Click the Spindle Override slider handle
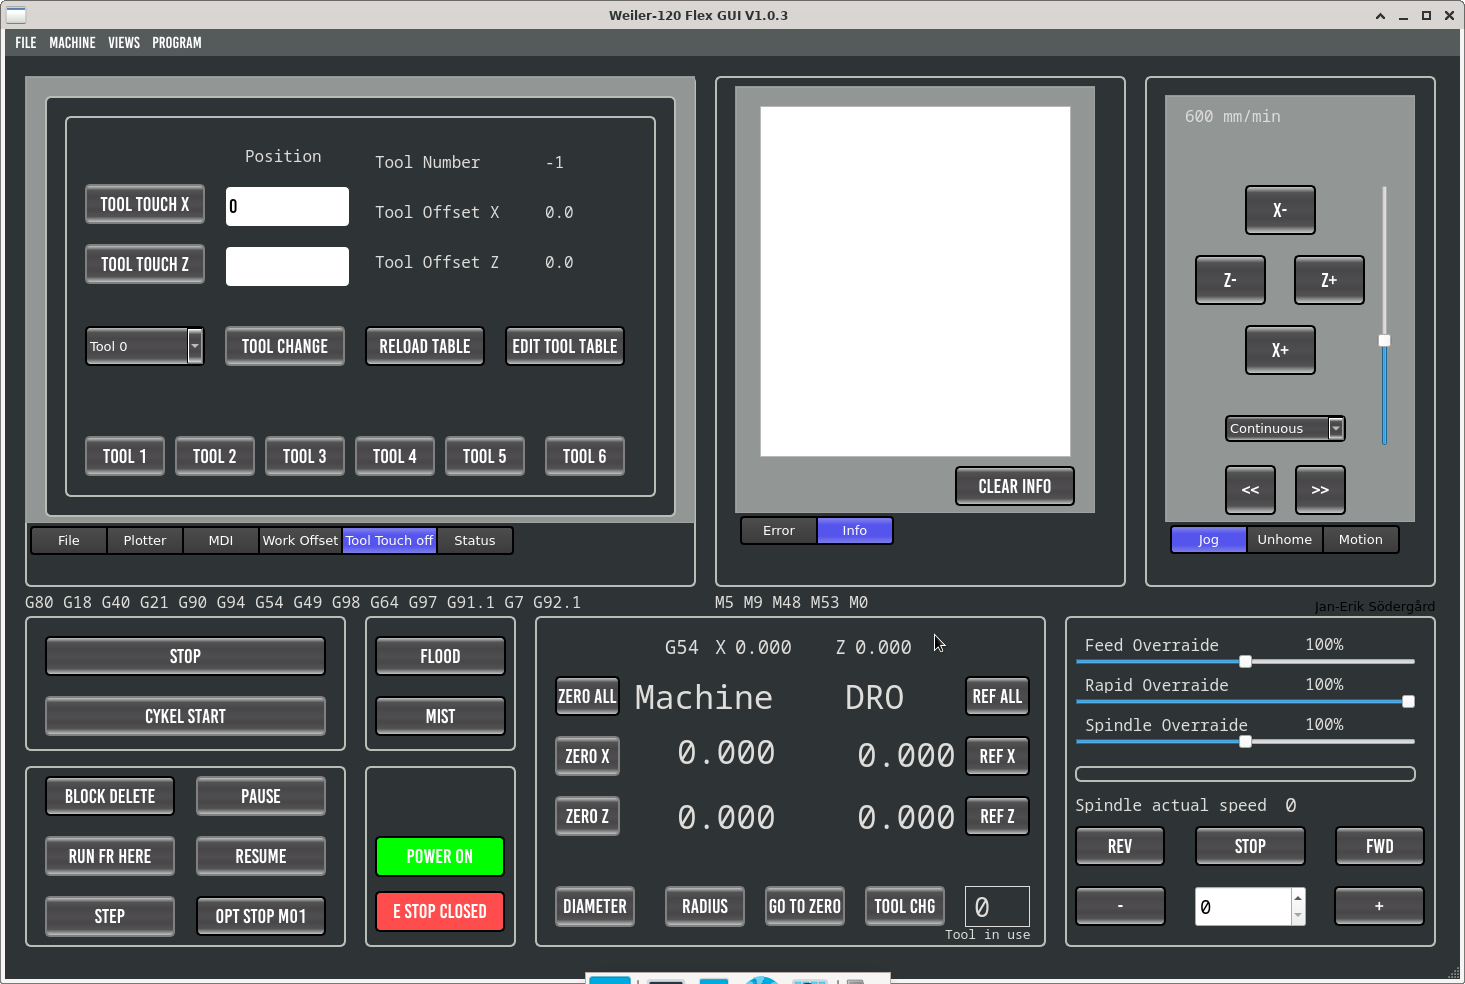Viewport: 1465px width, 984px height. pyautogui.click(x=1245, y=741)
